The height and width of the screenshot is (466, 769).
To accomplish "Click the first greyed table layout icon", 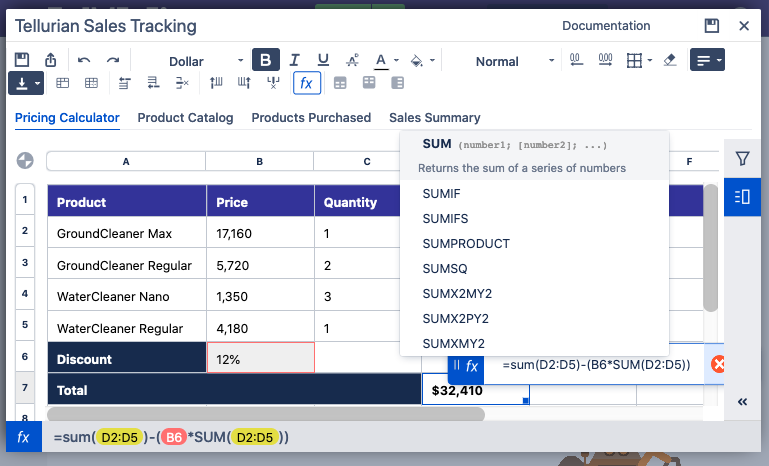I will point(340,83).
